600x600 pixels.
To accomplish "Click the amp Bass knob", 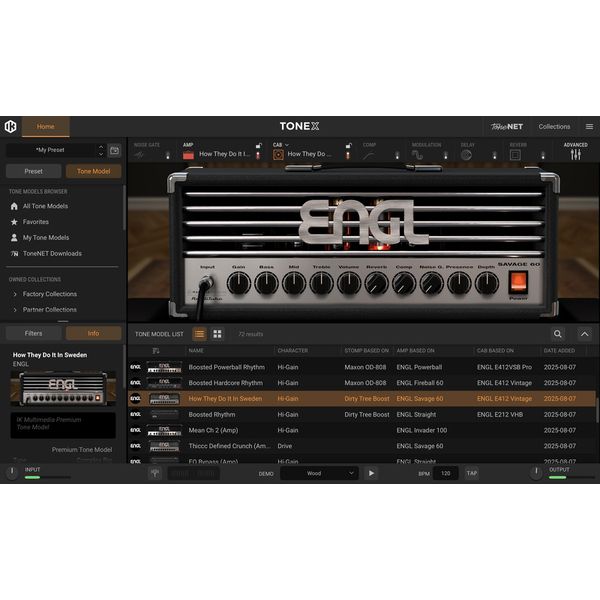I will click(266, 284).
